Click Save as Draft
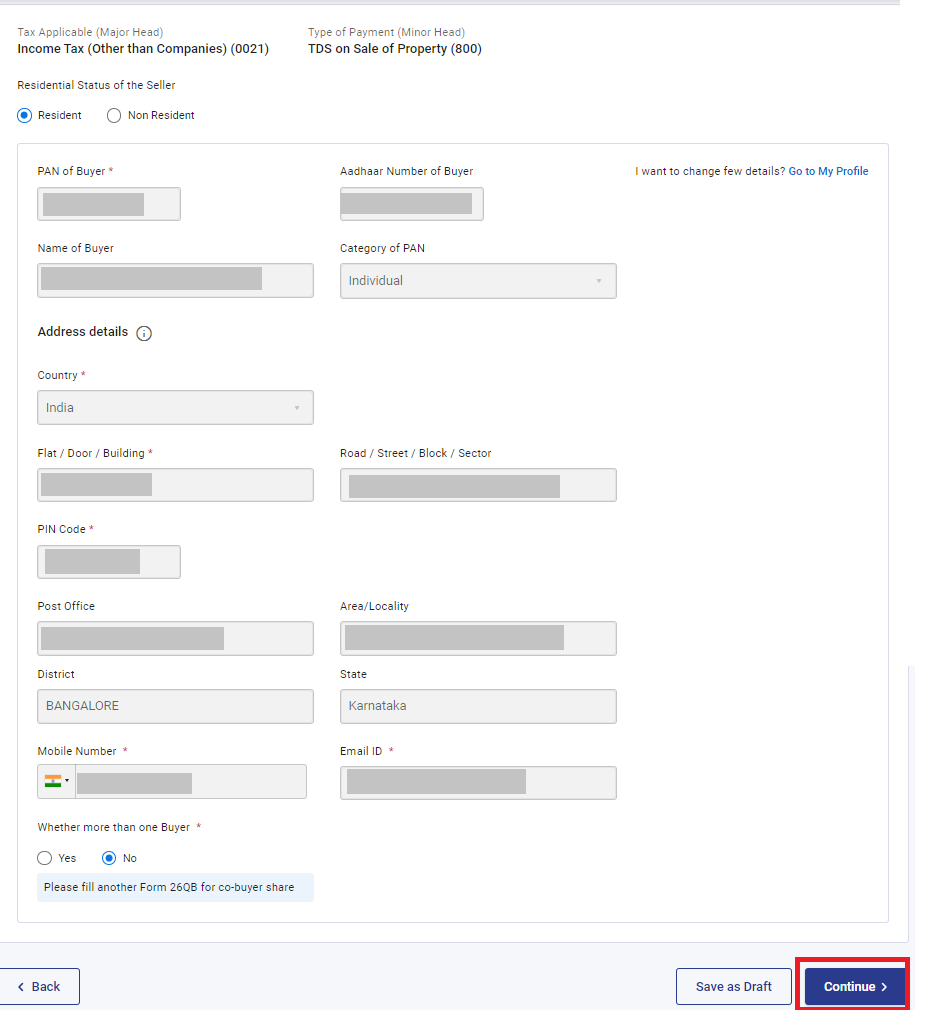The image size is (929, 1010). [x=733, y=986]
